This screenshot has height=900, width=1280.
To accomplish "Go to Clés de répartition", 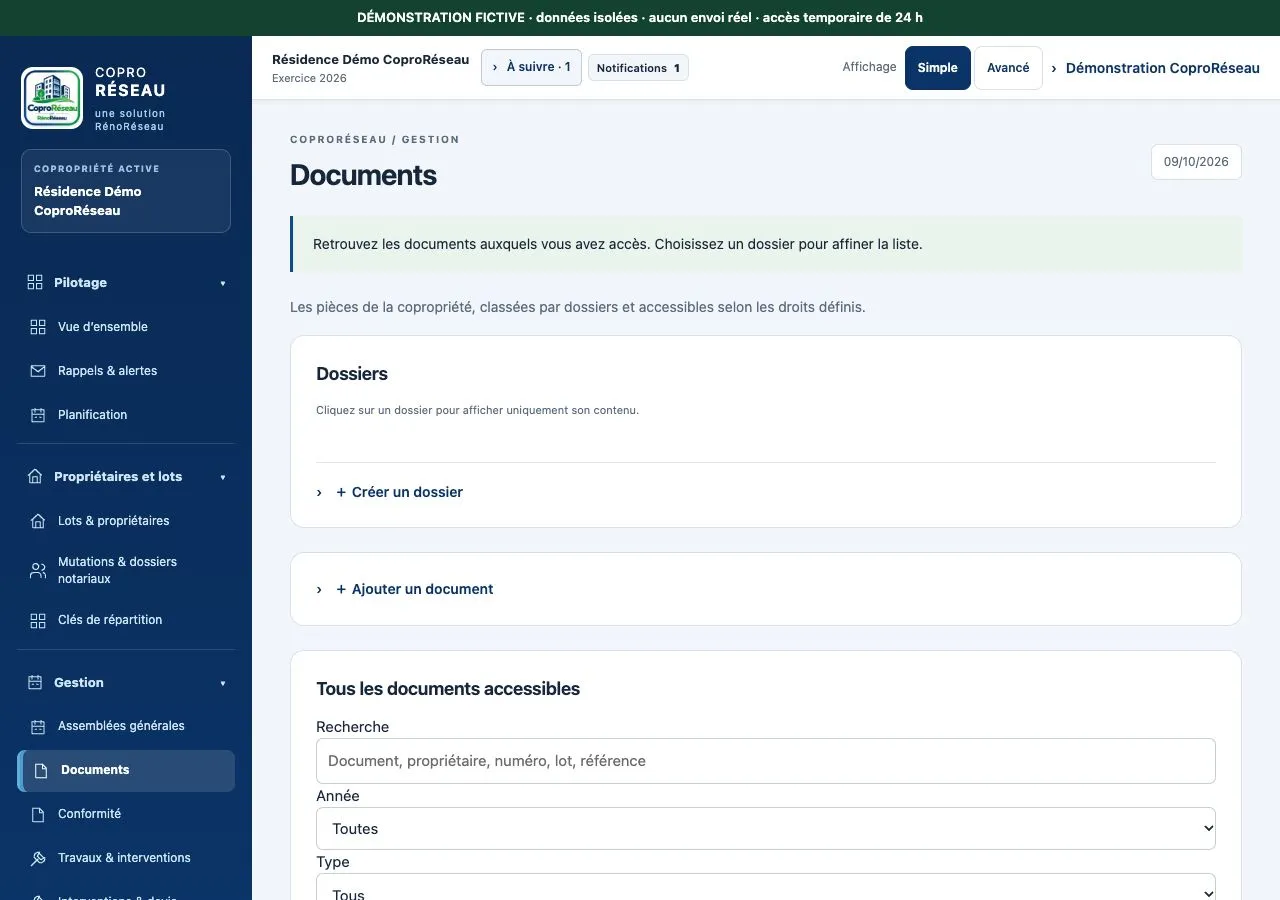I will [126, 620].
